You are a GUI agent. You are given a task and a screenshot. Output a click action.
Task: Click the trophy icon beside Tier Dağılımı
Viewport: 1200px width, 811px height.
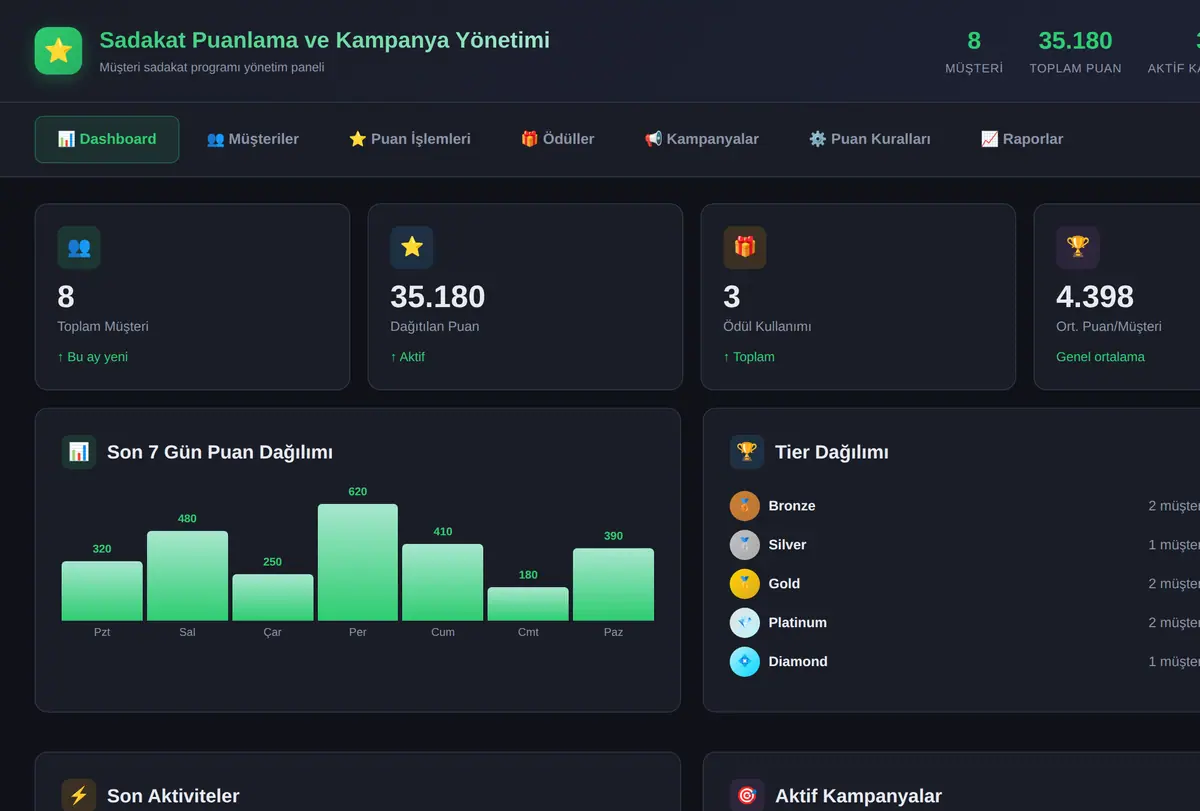pos(747,452)
